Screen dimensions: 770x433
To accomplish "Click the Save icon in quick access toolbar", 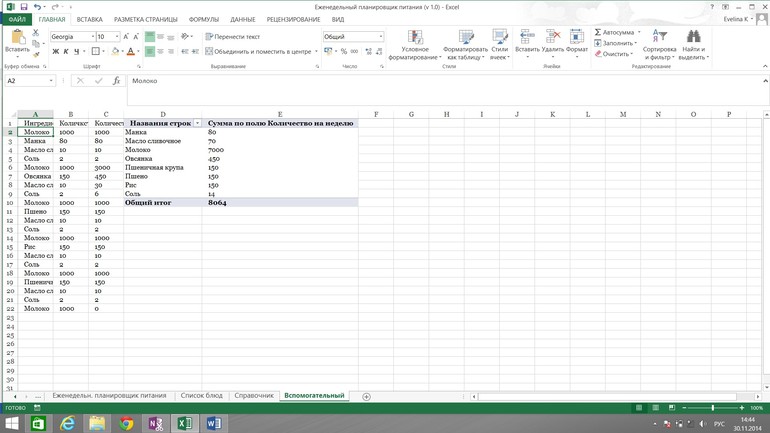I will 24,7.
